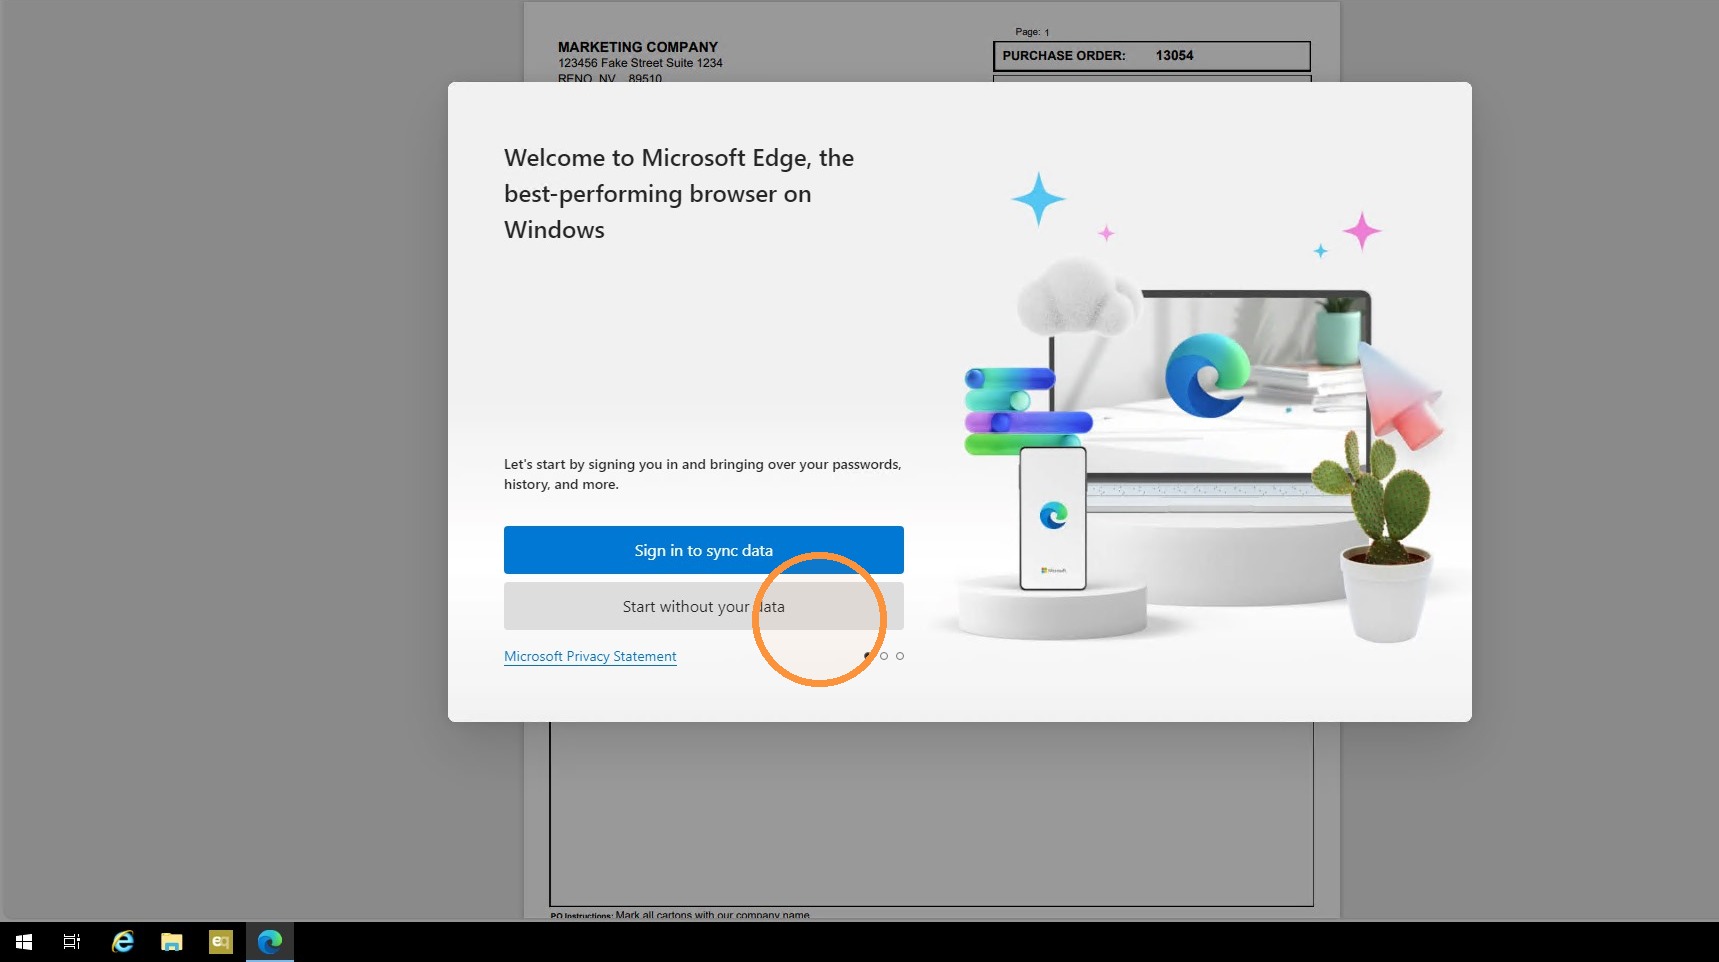Click purchase order number 13054
This screenshot has width=1719, height=962.
click(1175, 56)
